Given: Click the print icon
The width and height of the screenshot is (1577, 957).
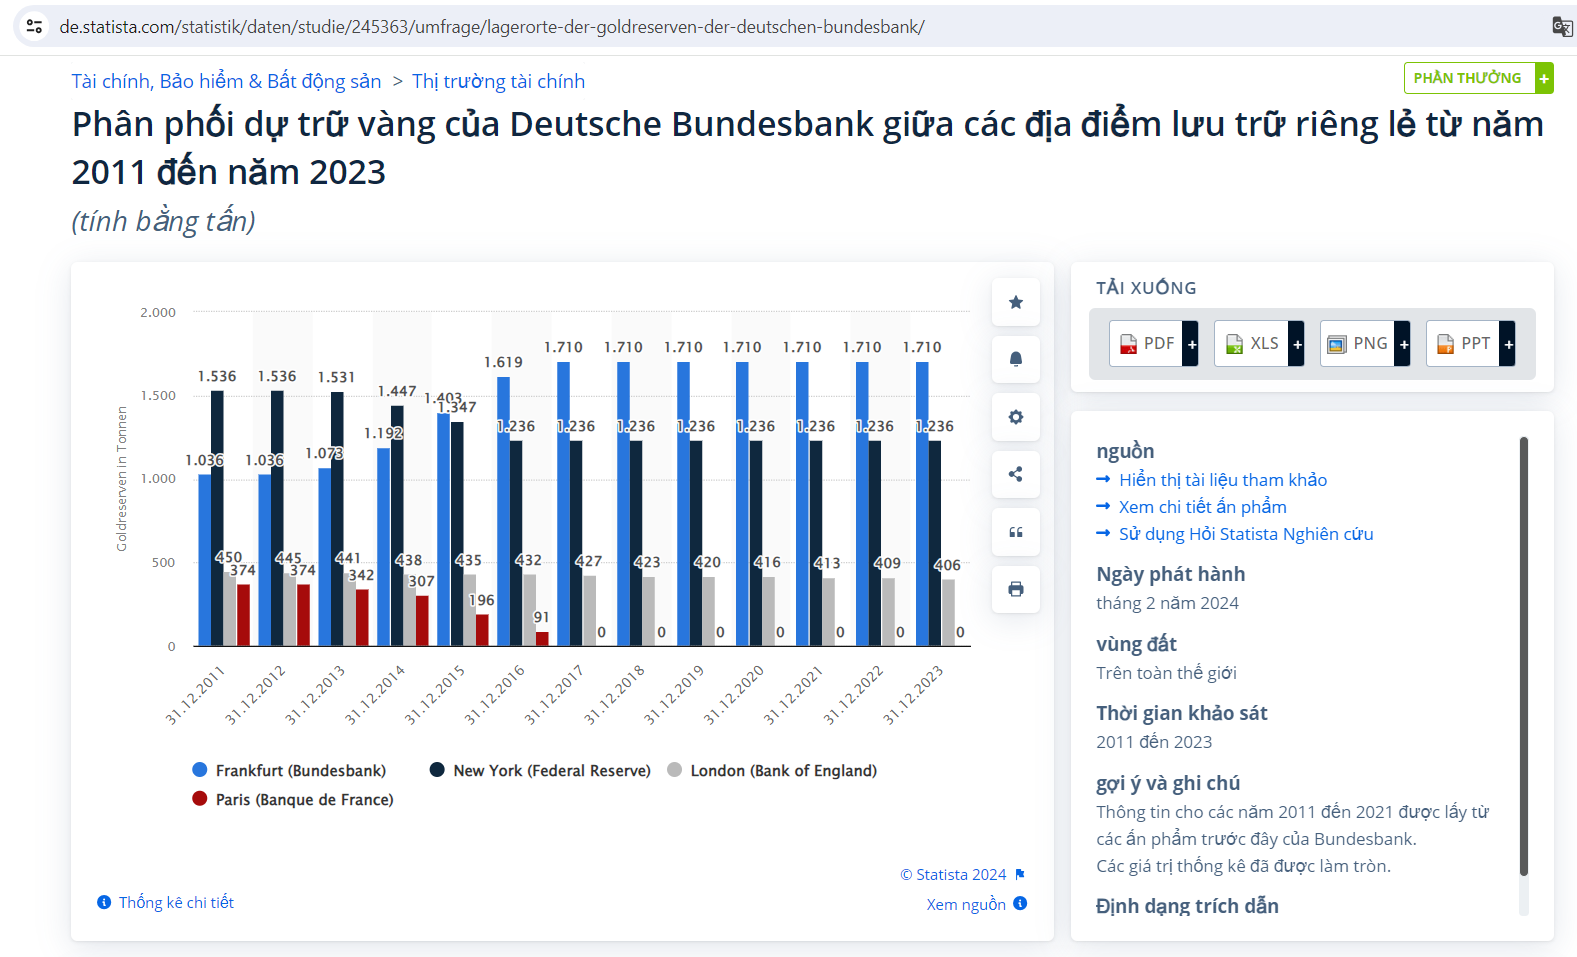Looking at the screenshot, I should (1015, 589).
